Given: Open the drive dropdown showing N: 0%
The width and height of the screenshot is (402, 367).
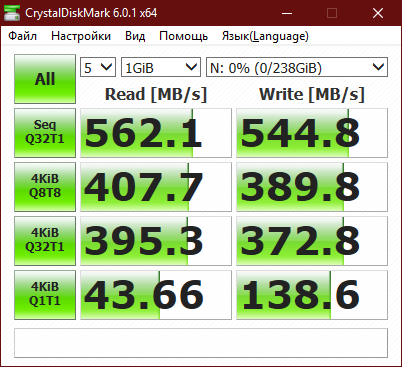Looking at the screenshot, I should coord(297,67).
